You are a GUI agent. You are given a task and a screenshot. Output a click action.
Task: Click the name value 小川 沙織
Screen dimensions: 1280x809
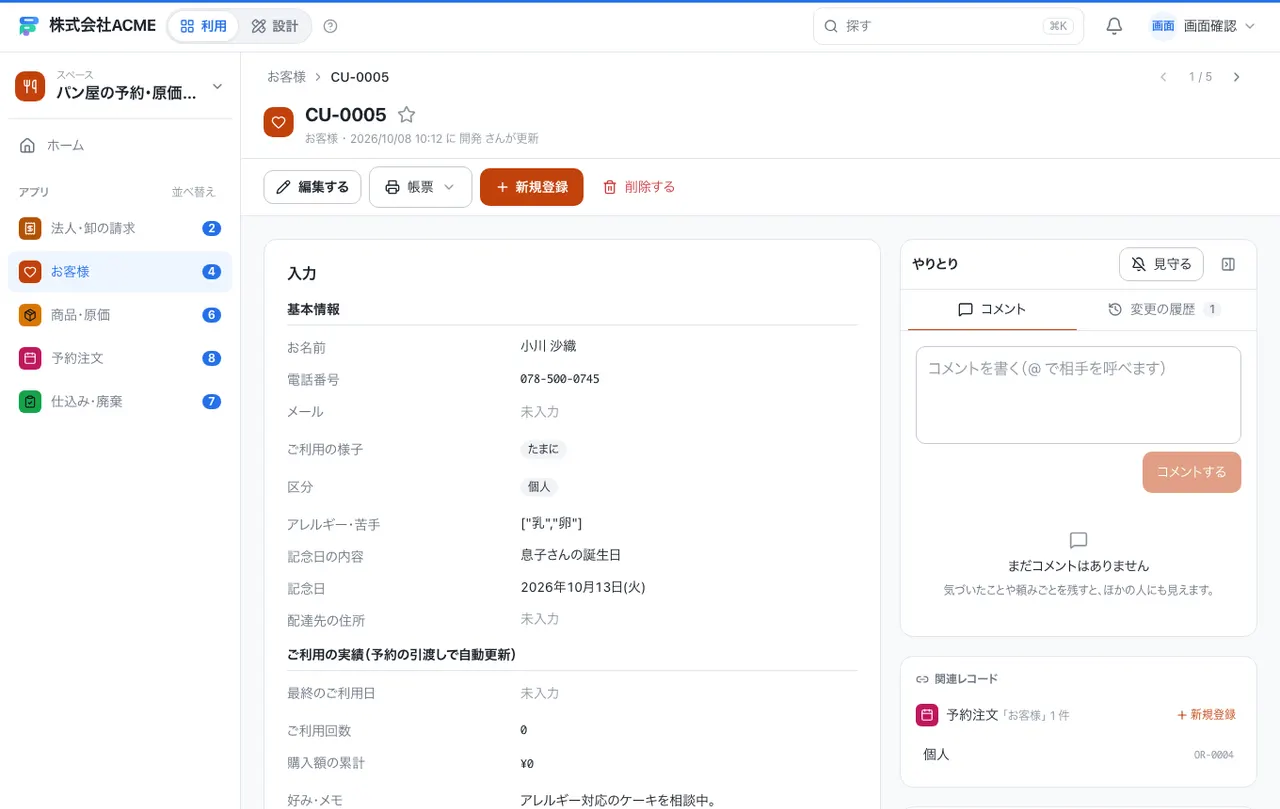[x=548, y=346]
